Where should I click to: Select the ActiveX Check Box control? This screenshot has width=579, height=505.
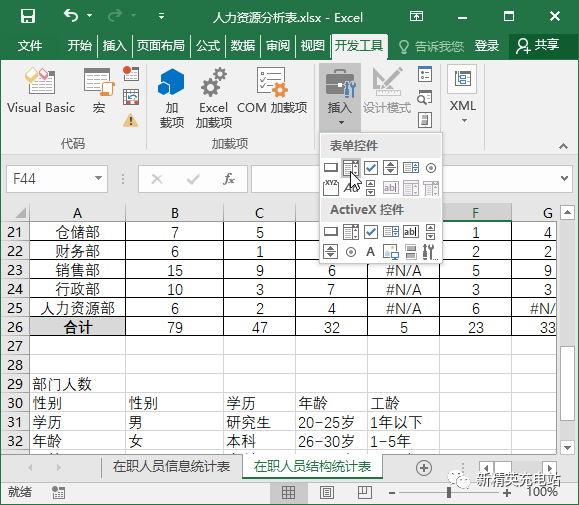pos(371,232)
